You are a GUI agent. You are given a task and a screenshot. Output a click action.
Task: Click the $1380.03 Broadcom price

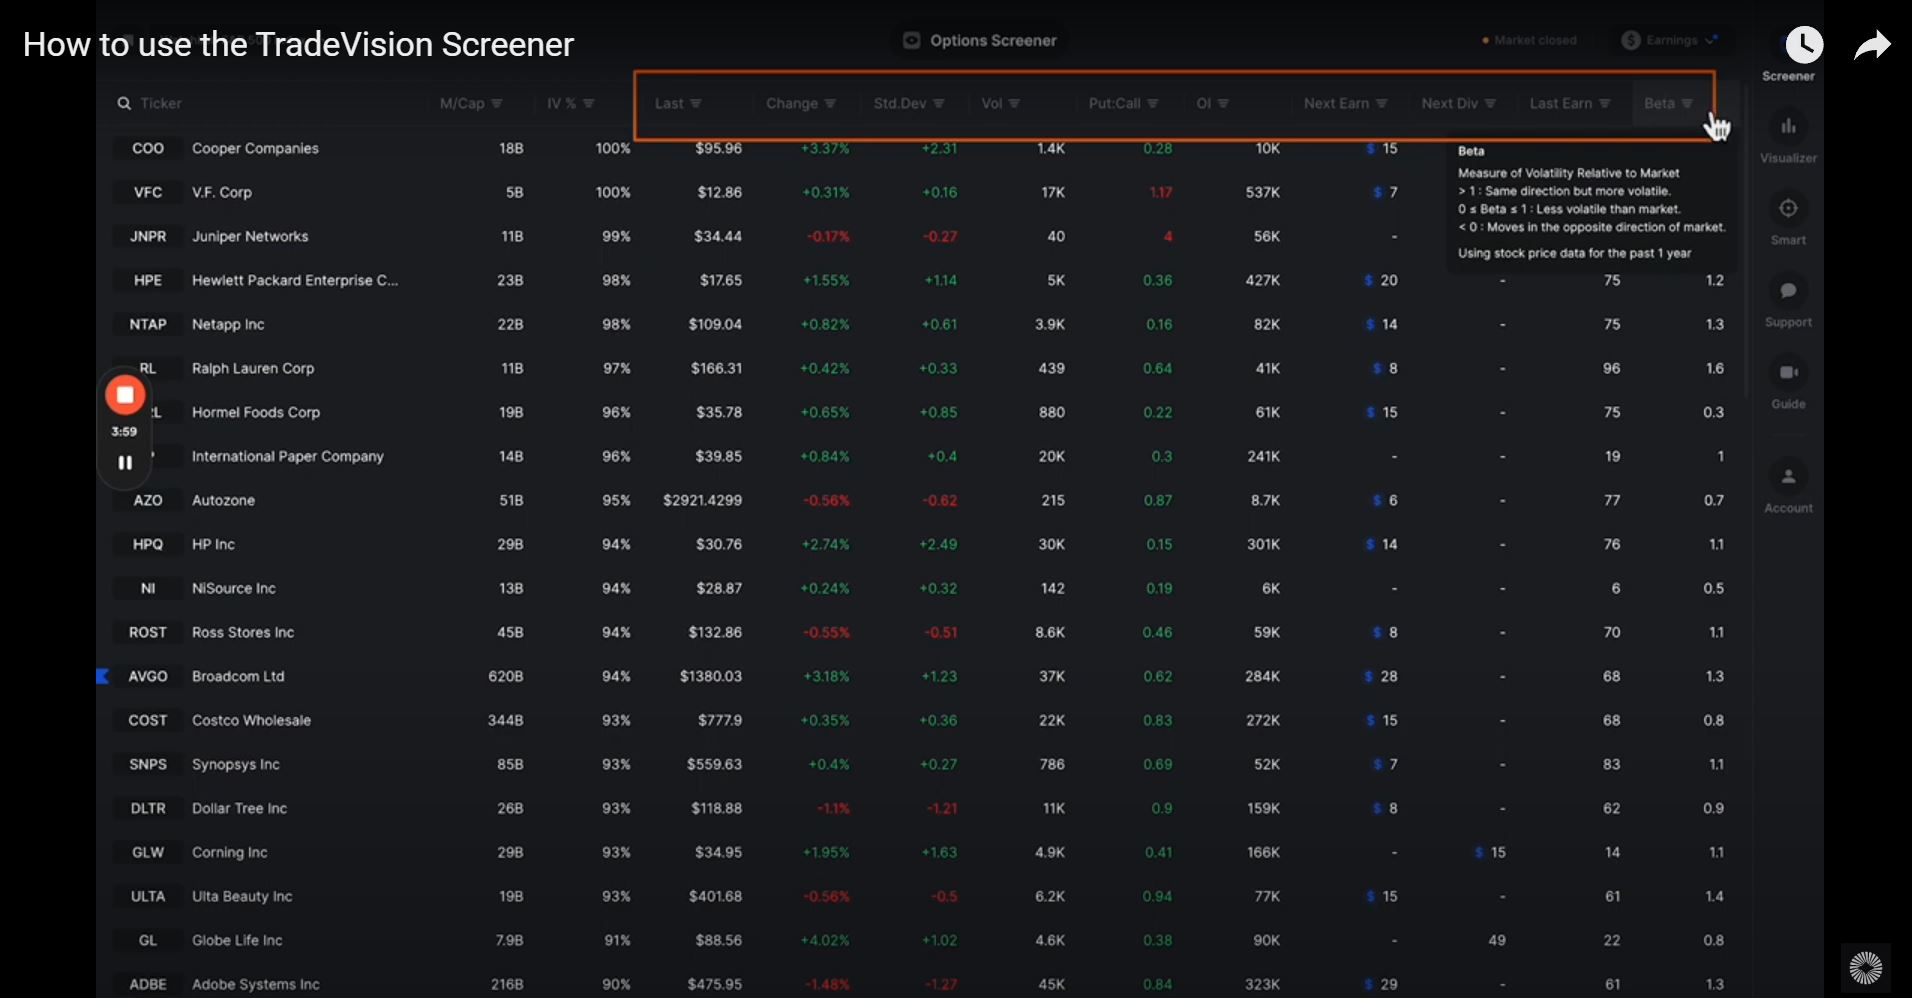[711, 676]
